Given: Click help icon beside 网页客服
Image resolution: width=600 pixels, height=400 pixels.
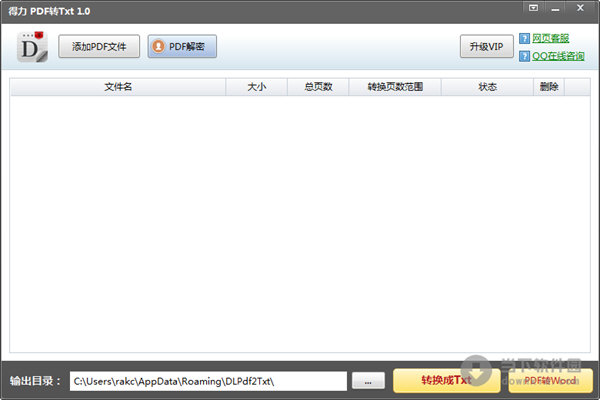Looking at the screenshot, I should tap(524, 38).
